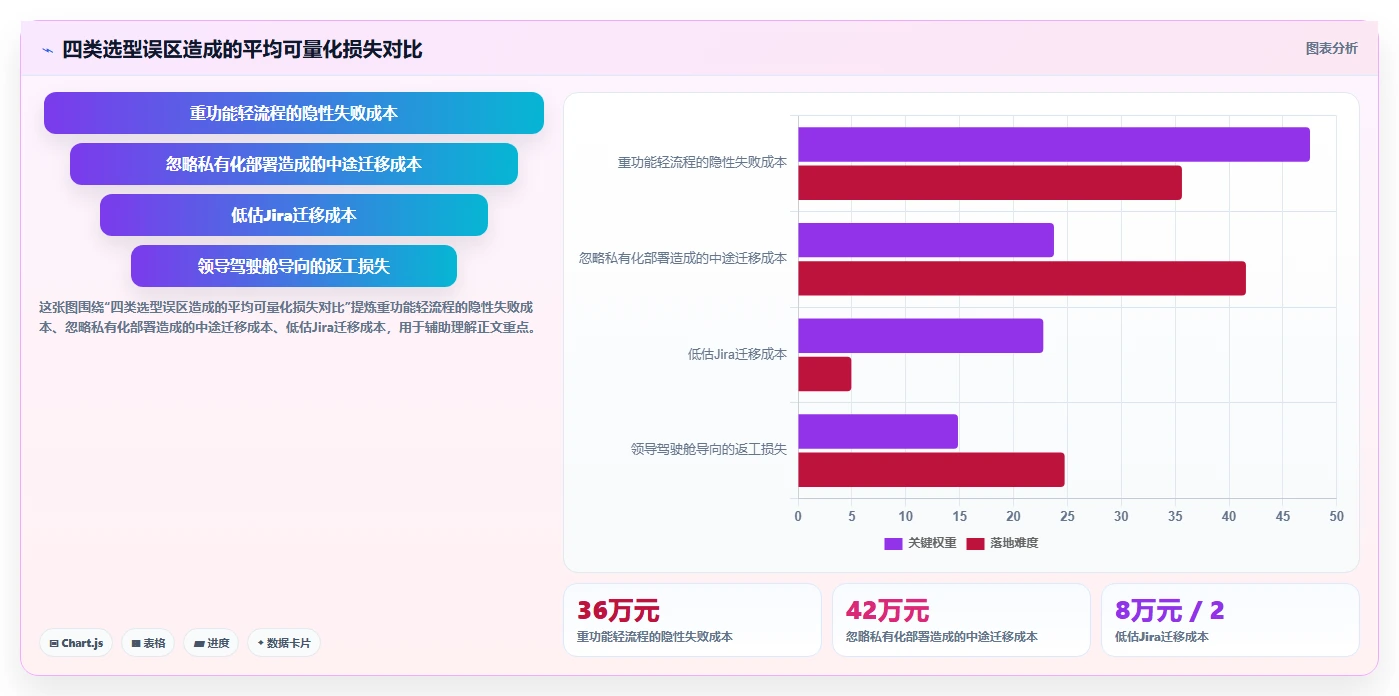Click the purple bar for 忽略私有化部署造成的中途迁移成本
1399x696 pixels.
pyautogui.click(x=926, y=240)
